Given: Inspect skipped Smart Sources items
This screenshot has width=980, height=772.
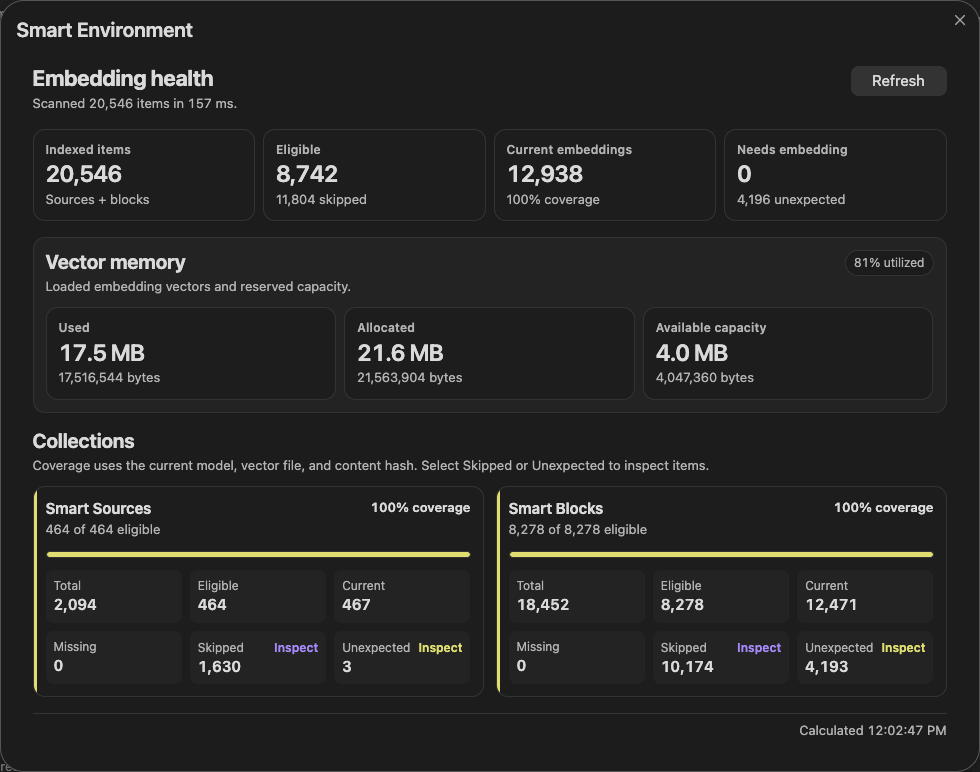Looking at the screenshot, I should pos(296,648).
